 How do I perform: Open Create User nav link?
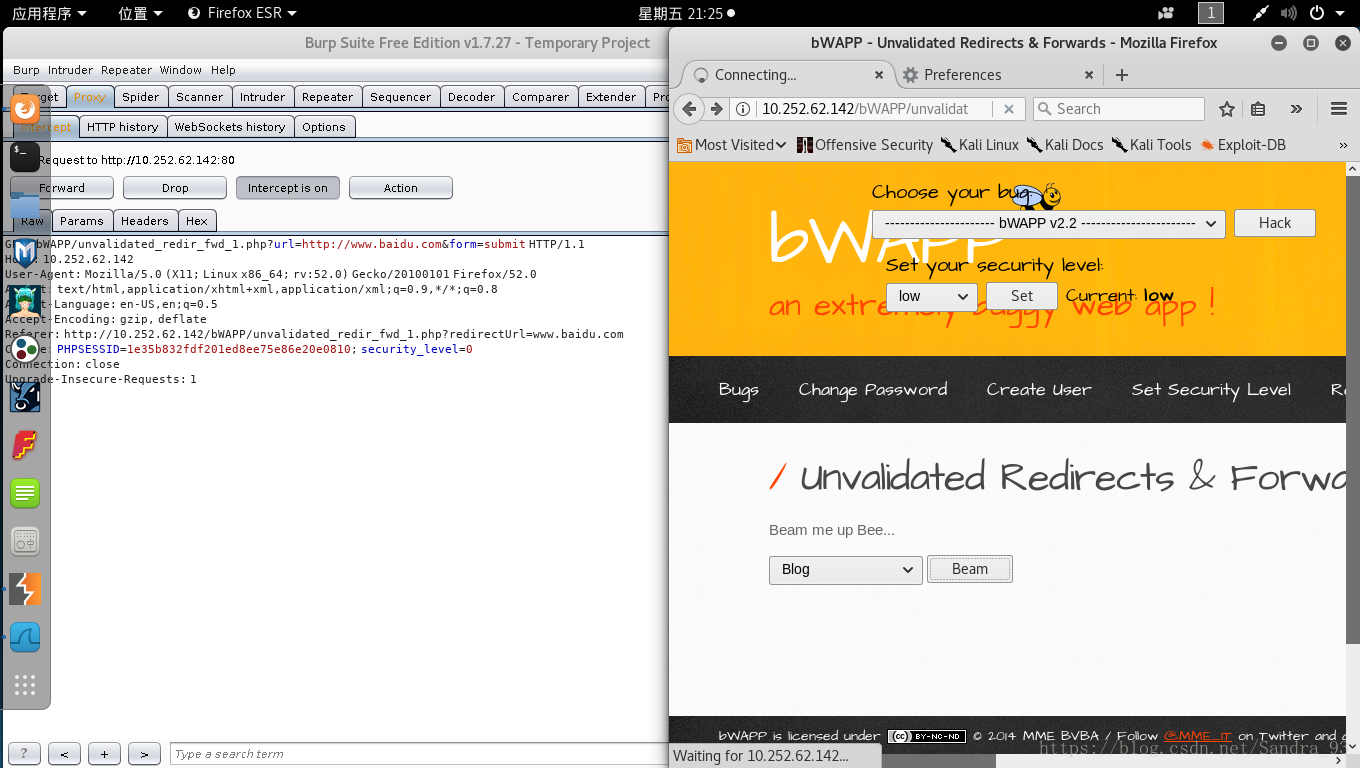coord(1039,390)
